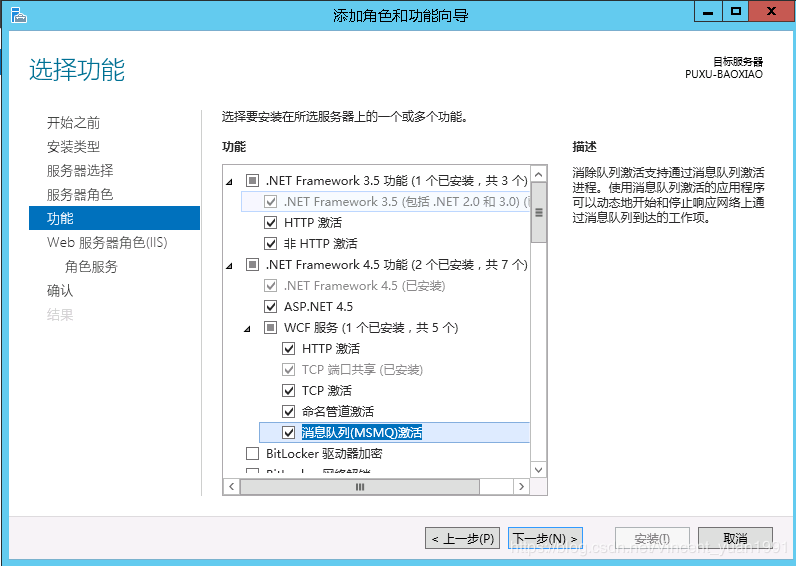Uncheck ASP.NET 4.5 checkbox
The height and width of the screenshot is (566, 796).
pos(271,307)
